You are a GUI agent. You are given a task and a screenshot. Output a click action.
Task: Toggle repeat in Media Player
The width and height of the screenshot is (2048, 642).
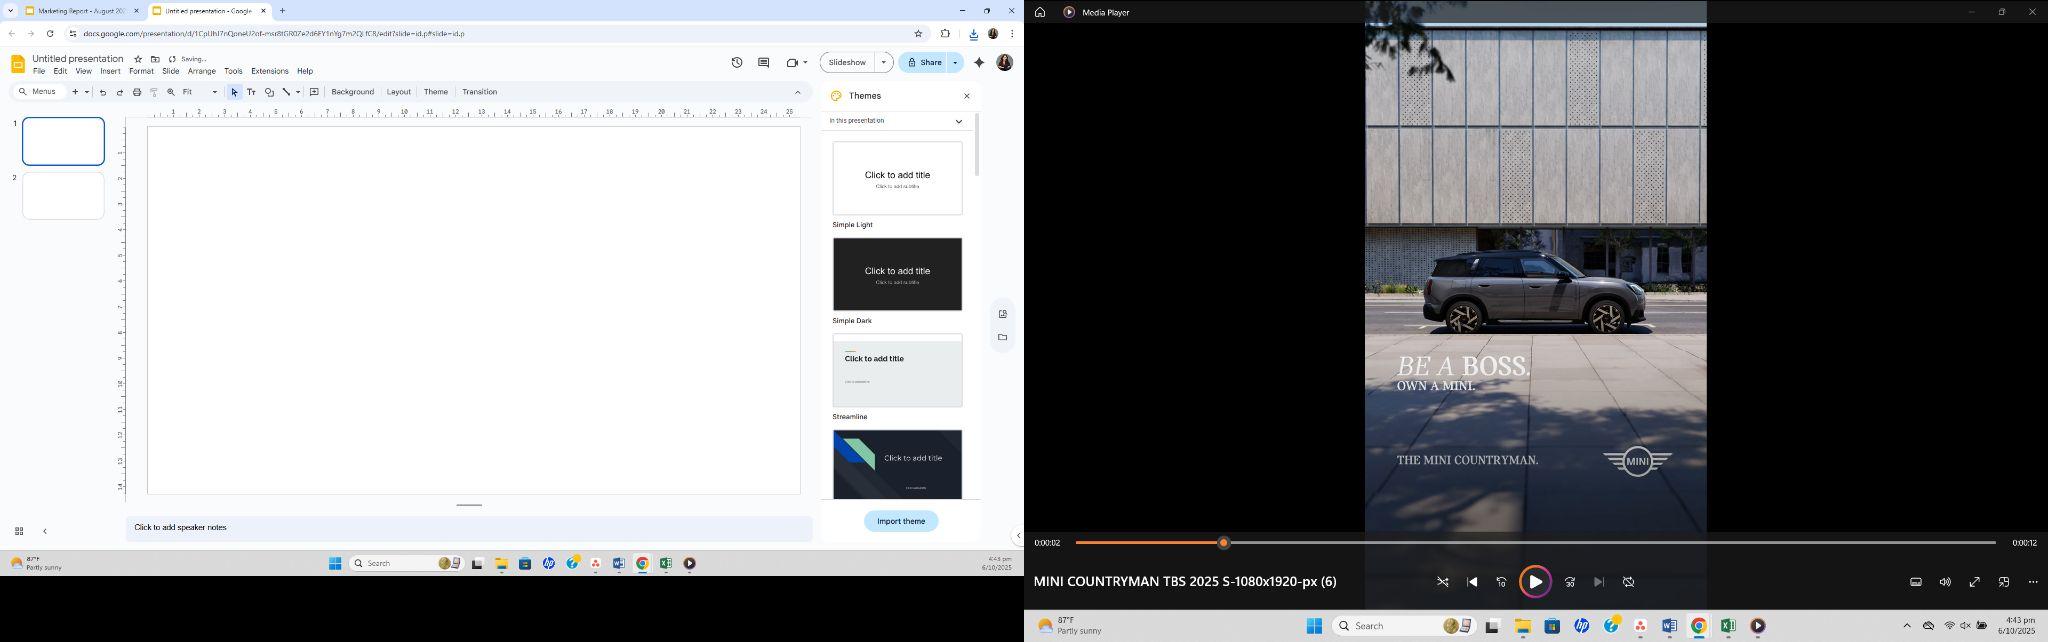point(1628,582)
